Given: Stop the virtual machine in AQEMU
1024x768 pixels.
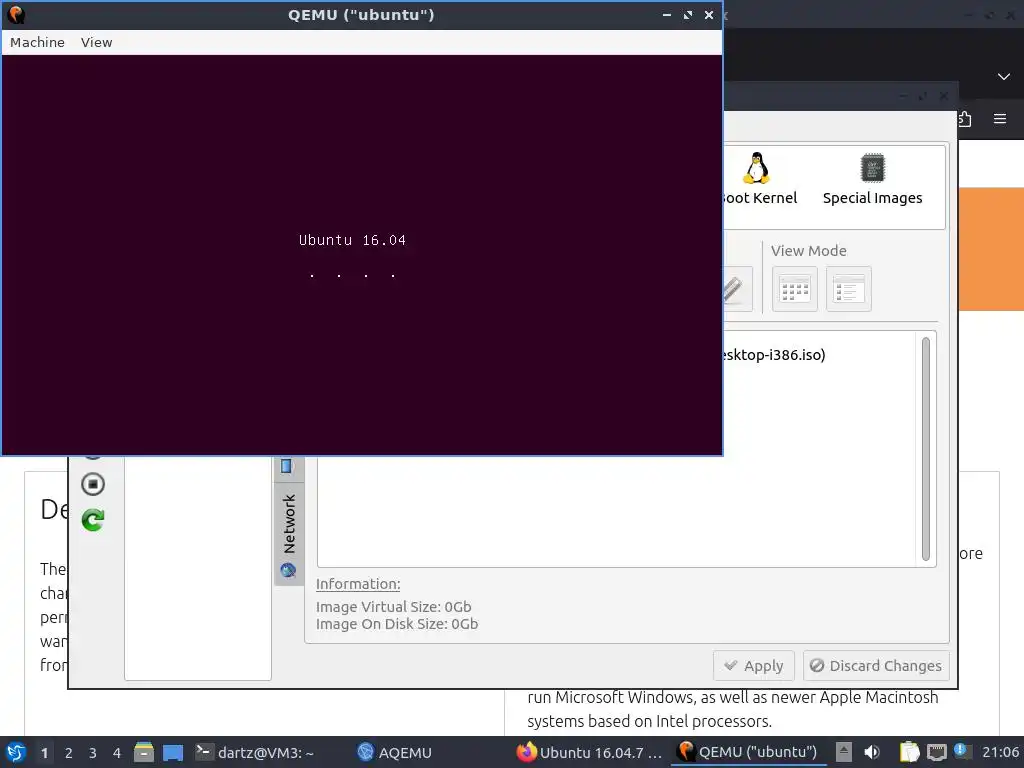Looking at the screenshot, I should pos(93,484).
